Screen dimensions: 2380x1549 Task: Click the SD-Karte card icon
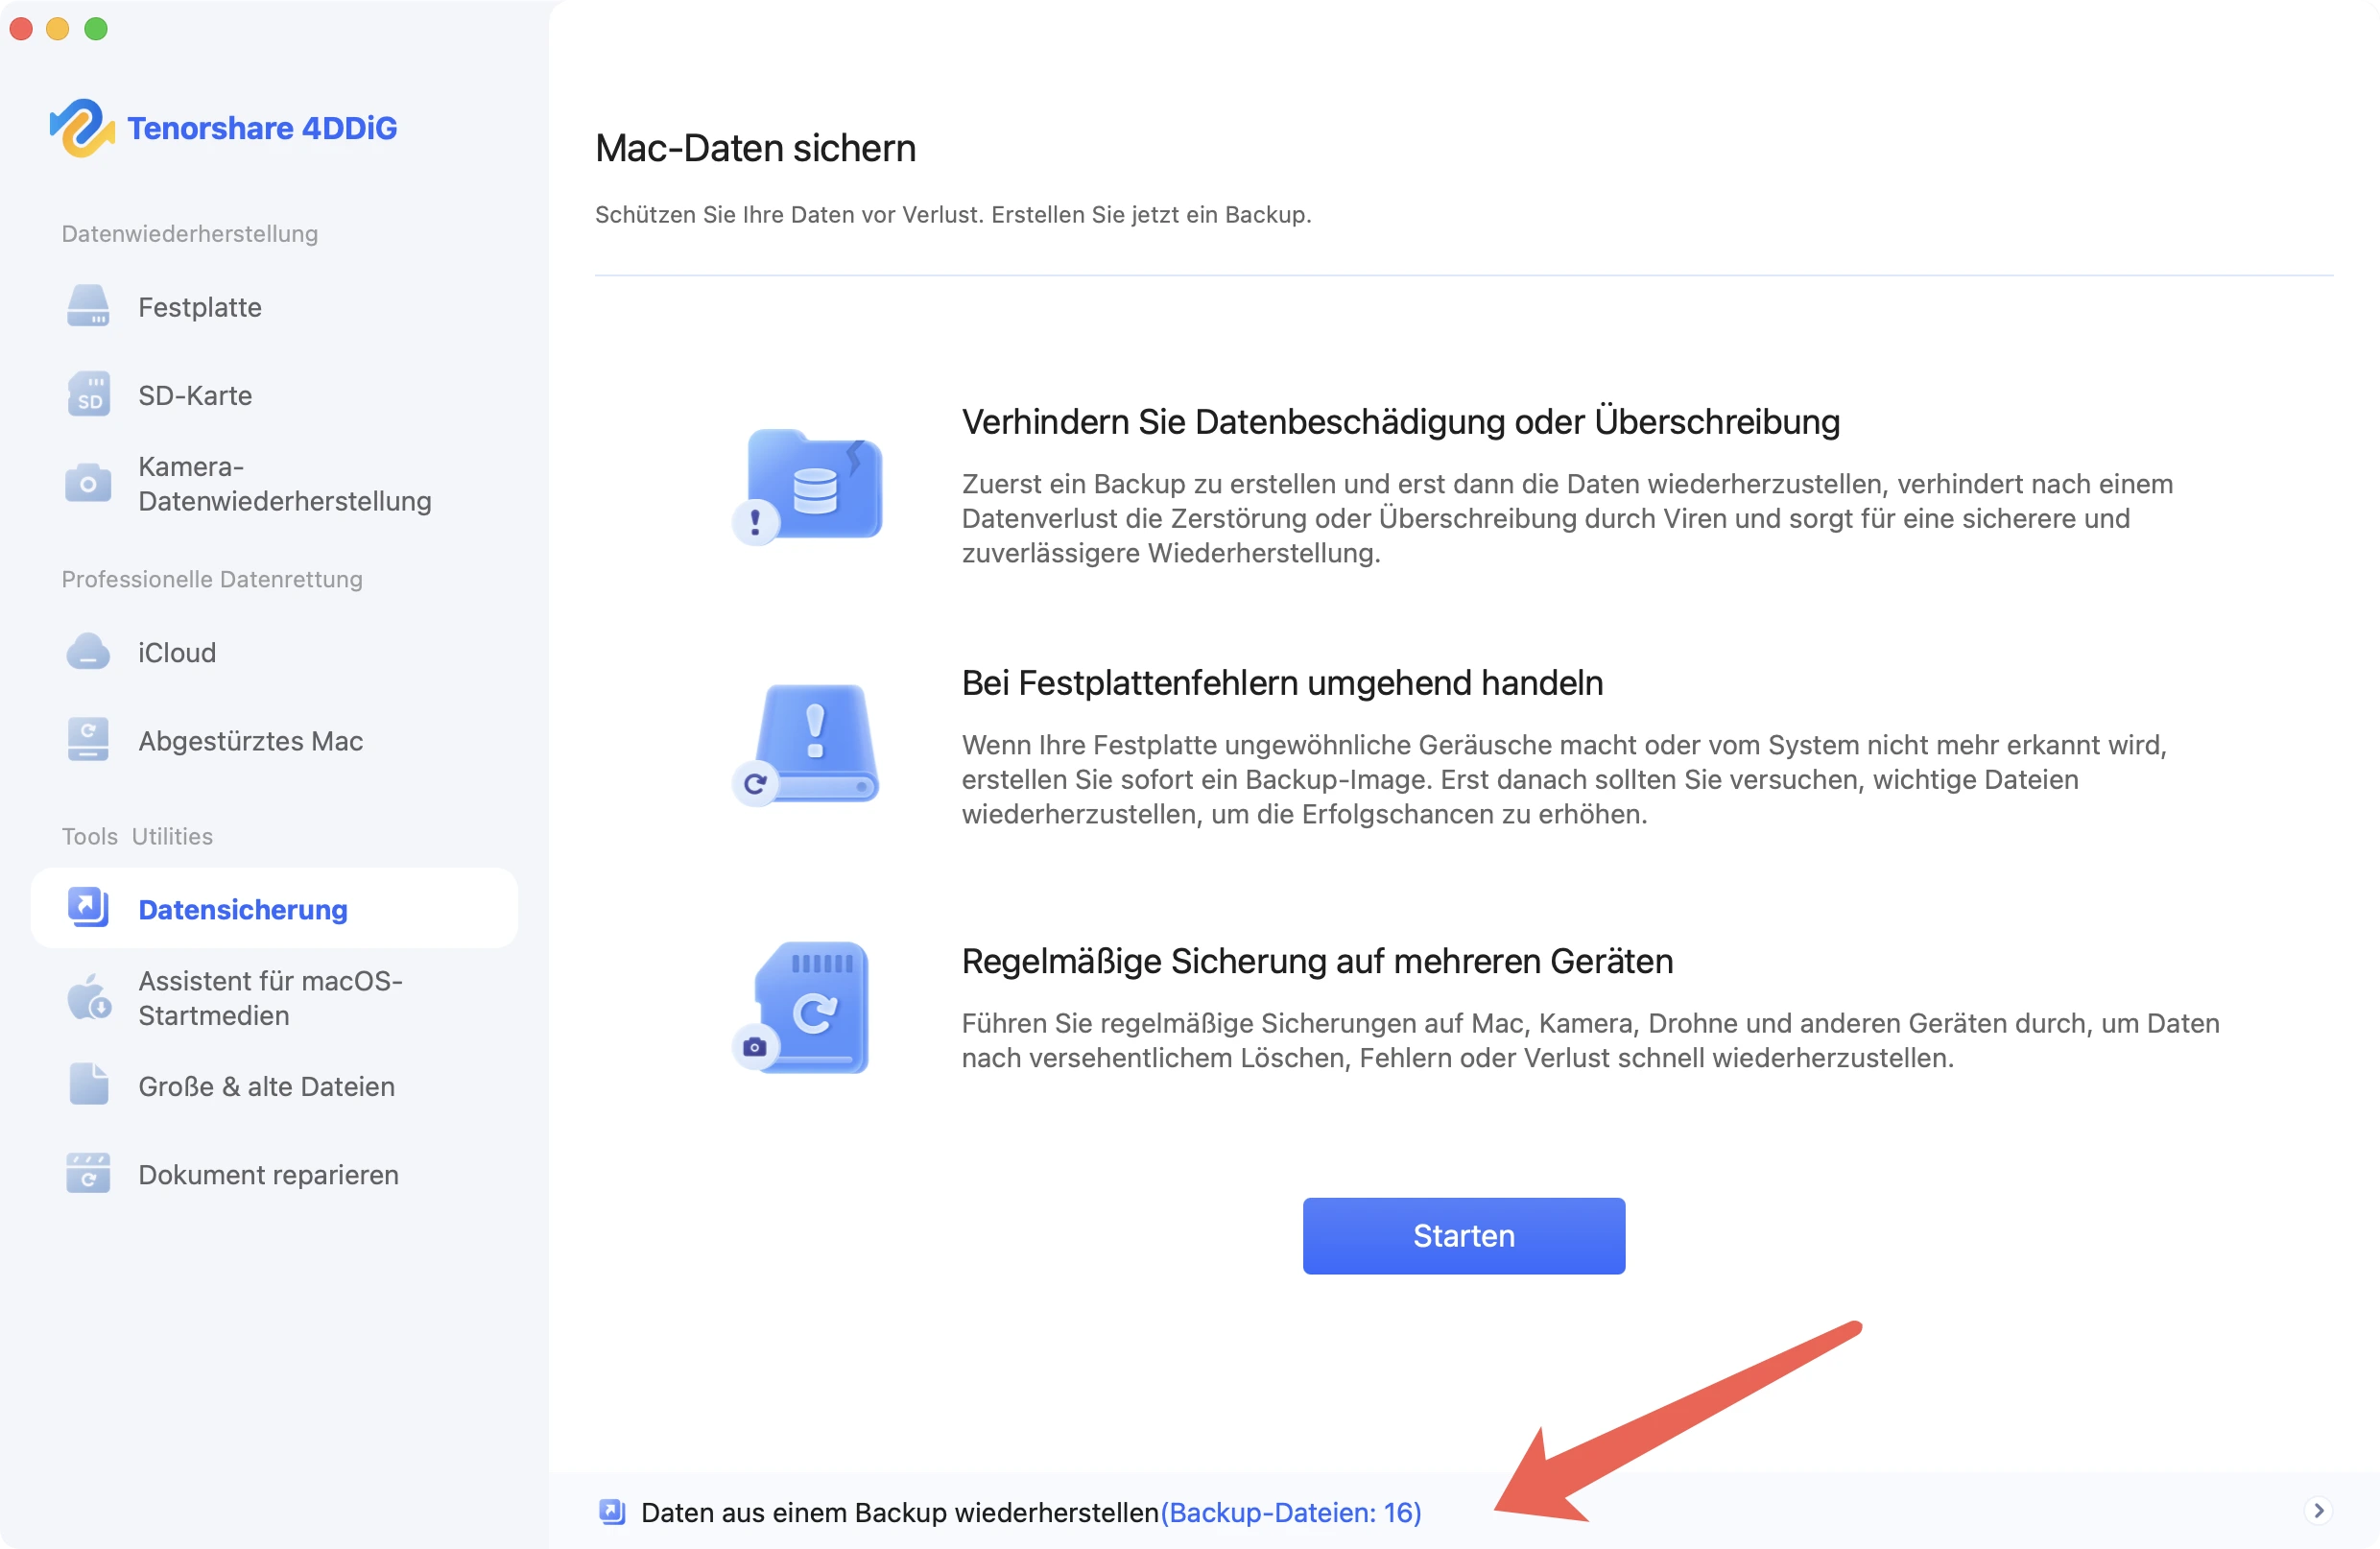click(88, 394)
